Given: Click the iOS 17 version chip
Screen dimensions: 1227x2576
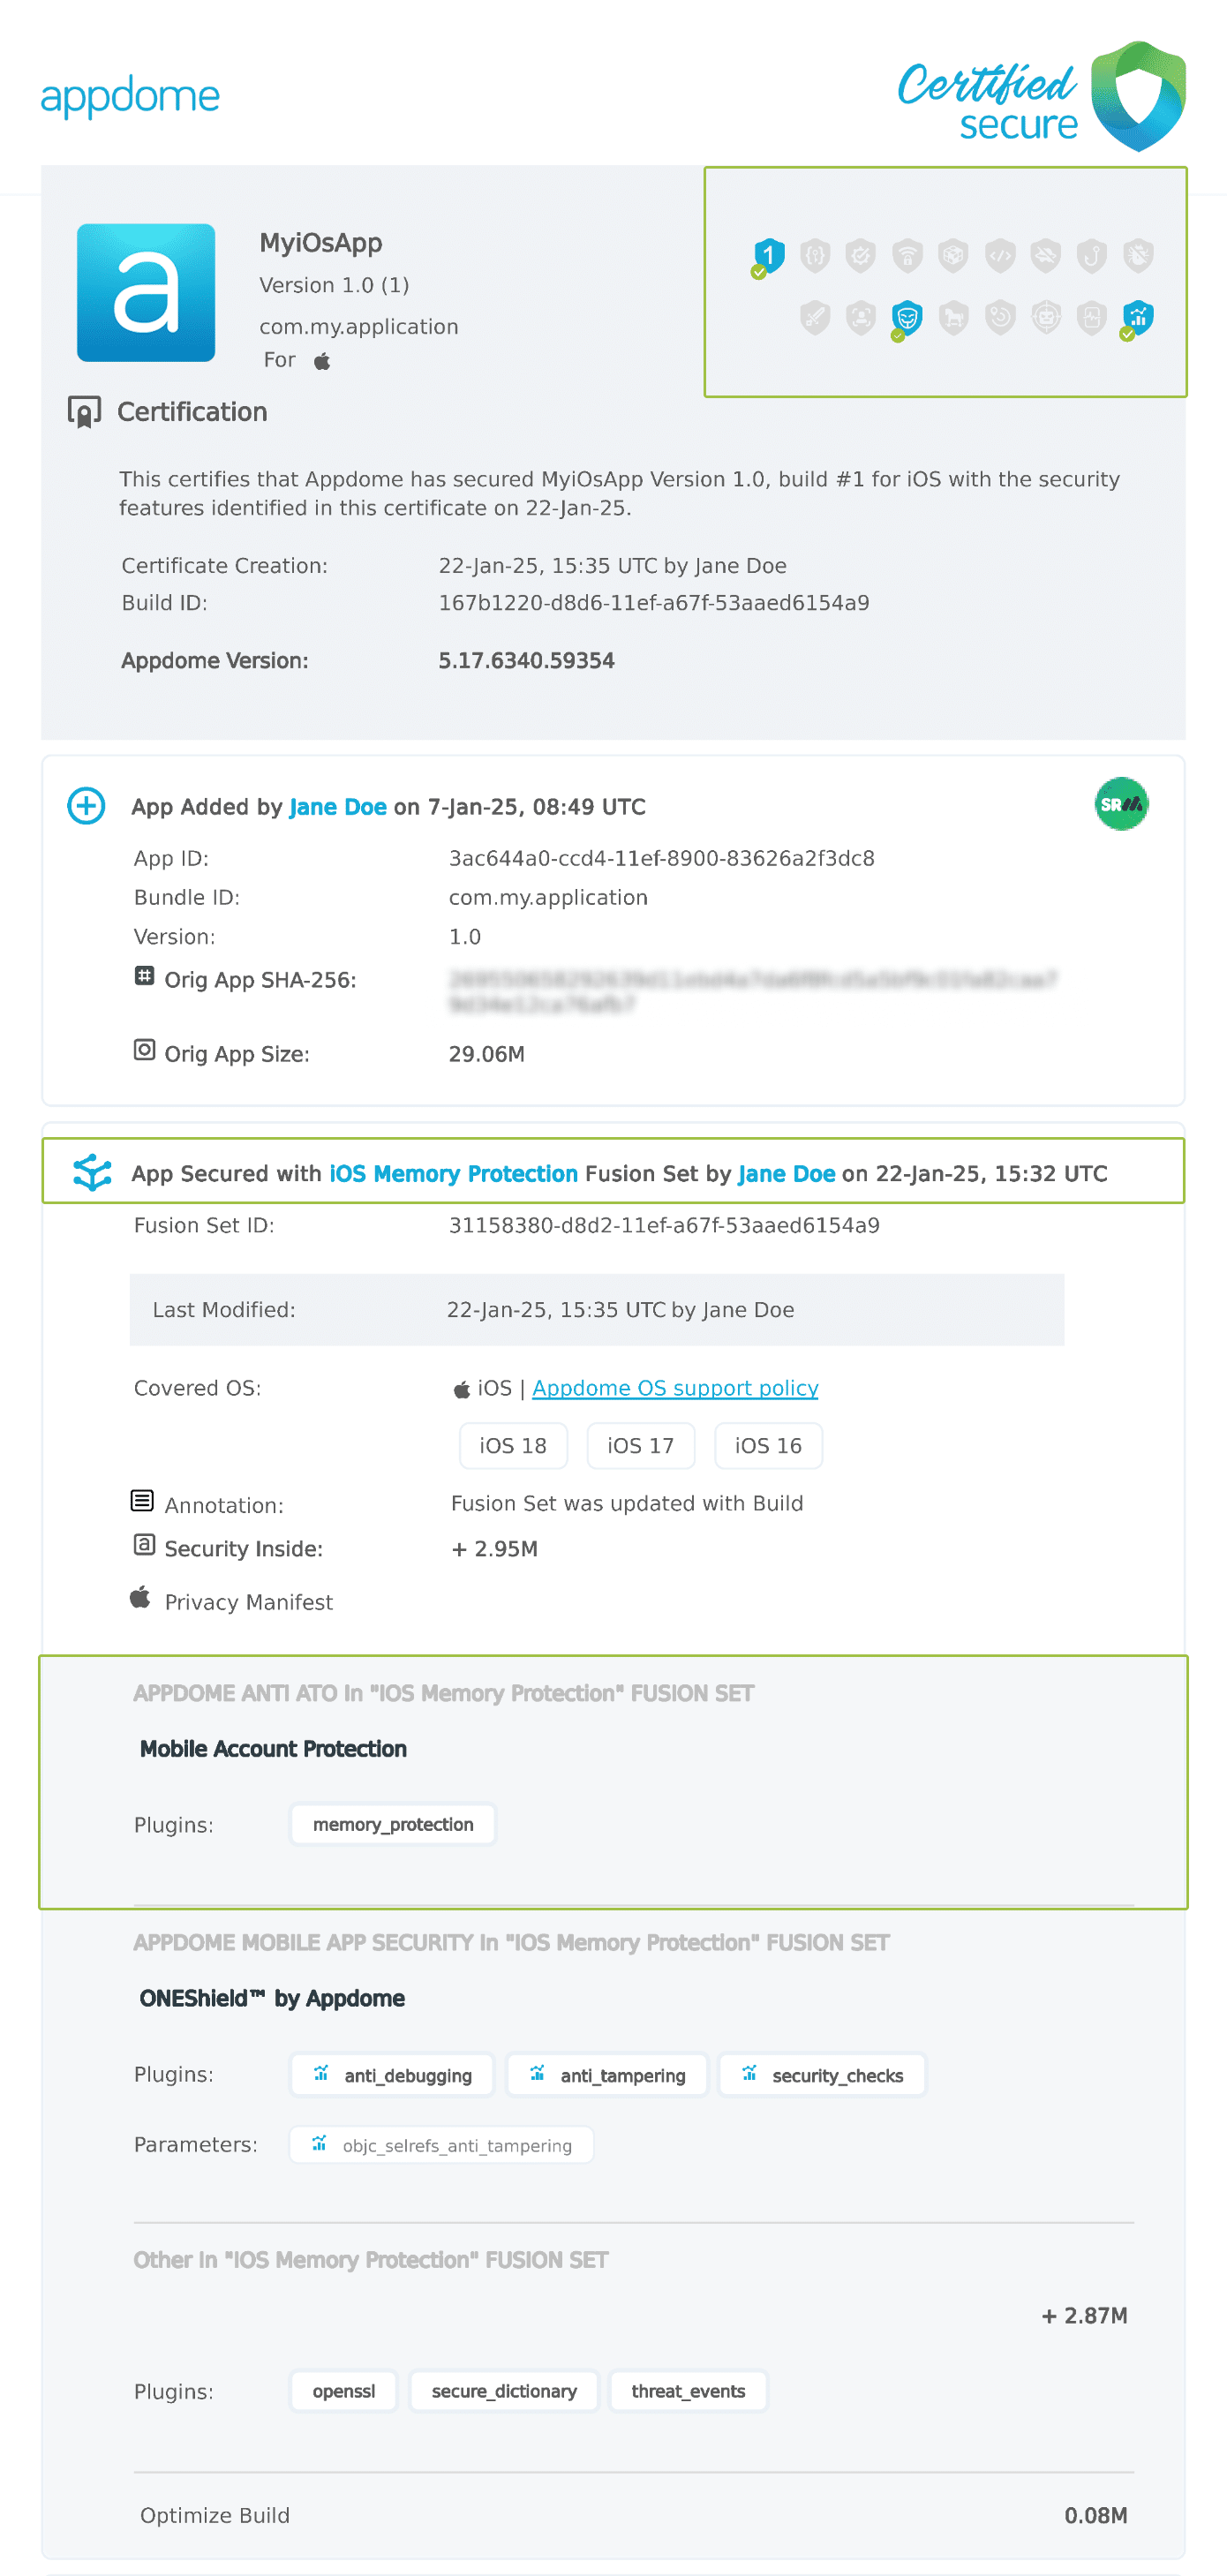Looking at the screenshot, I should 640,1446.
